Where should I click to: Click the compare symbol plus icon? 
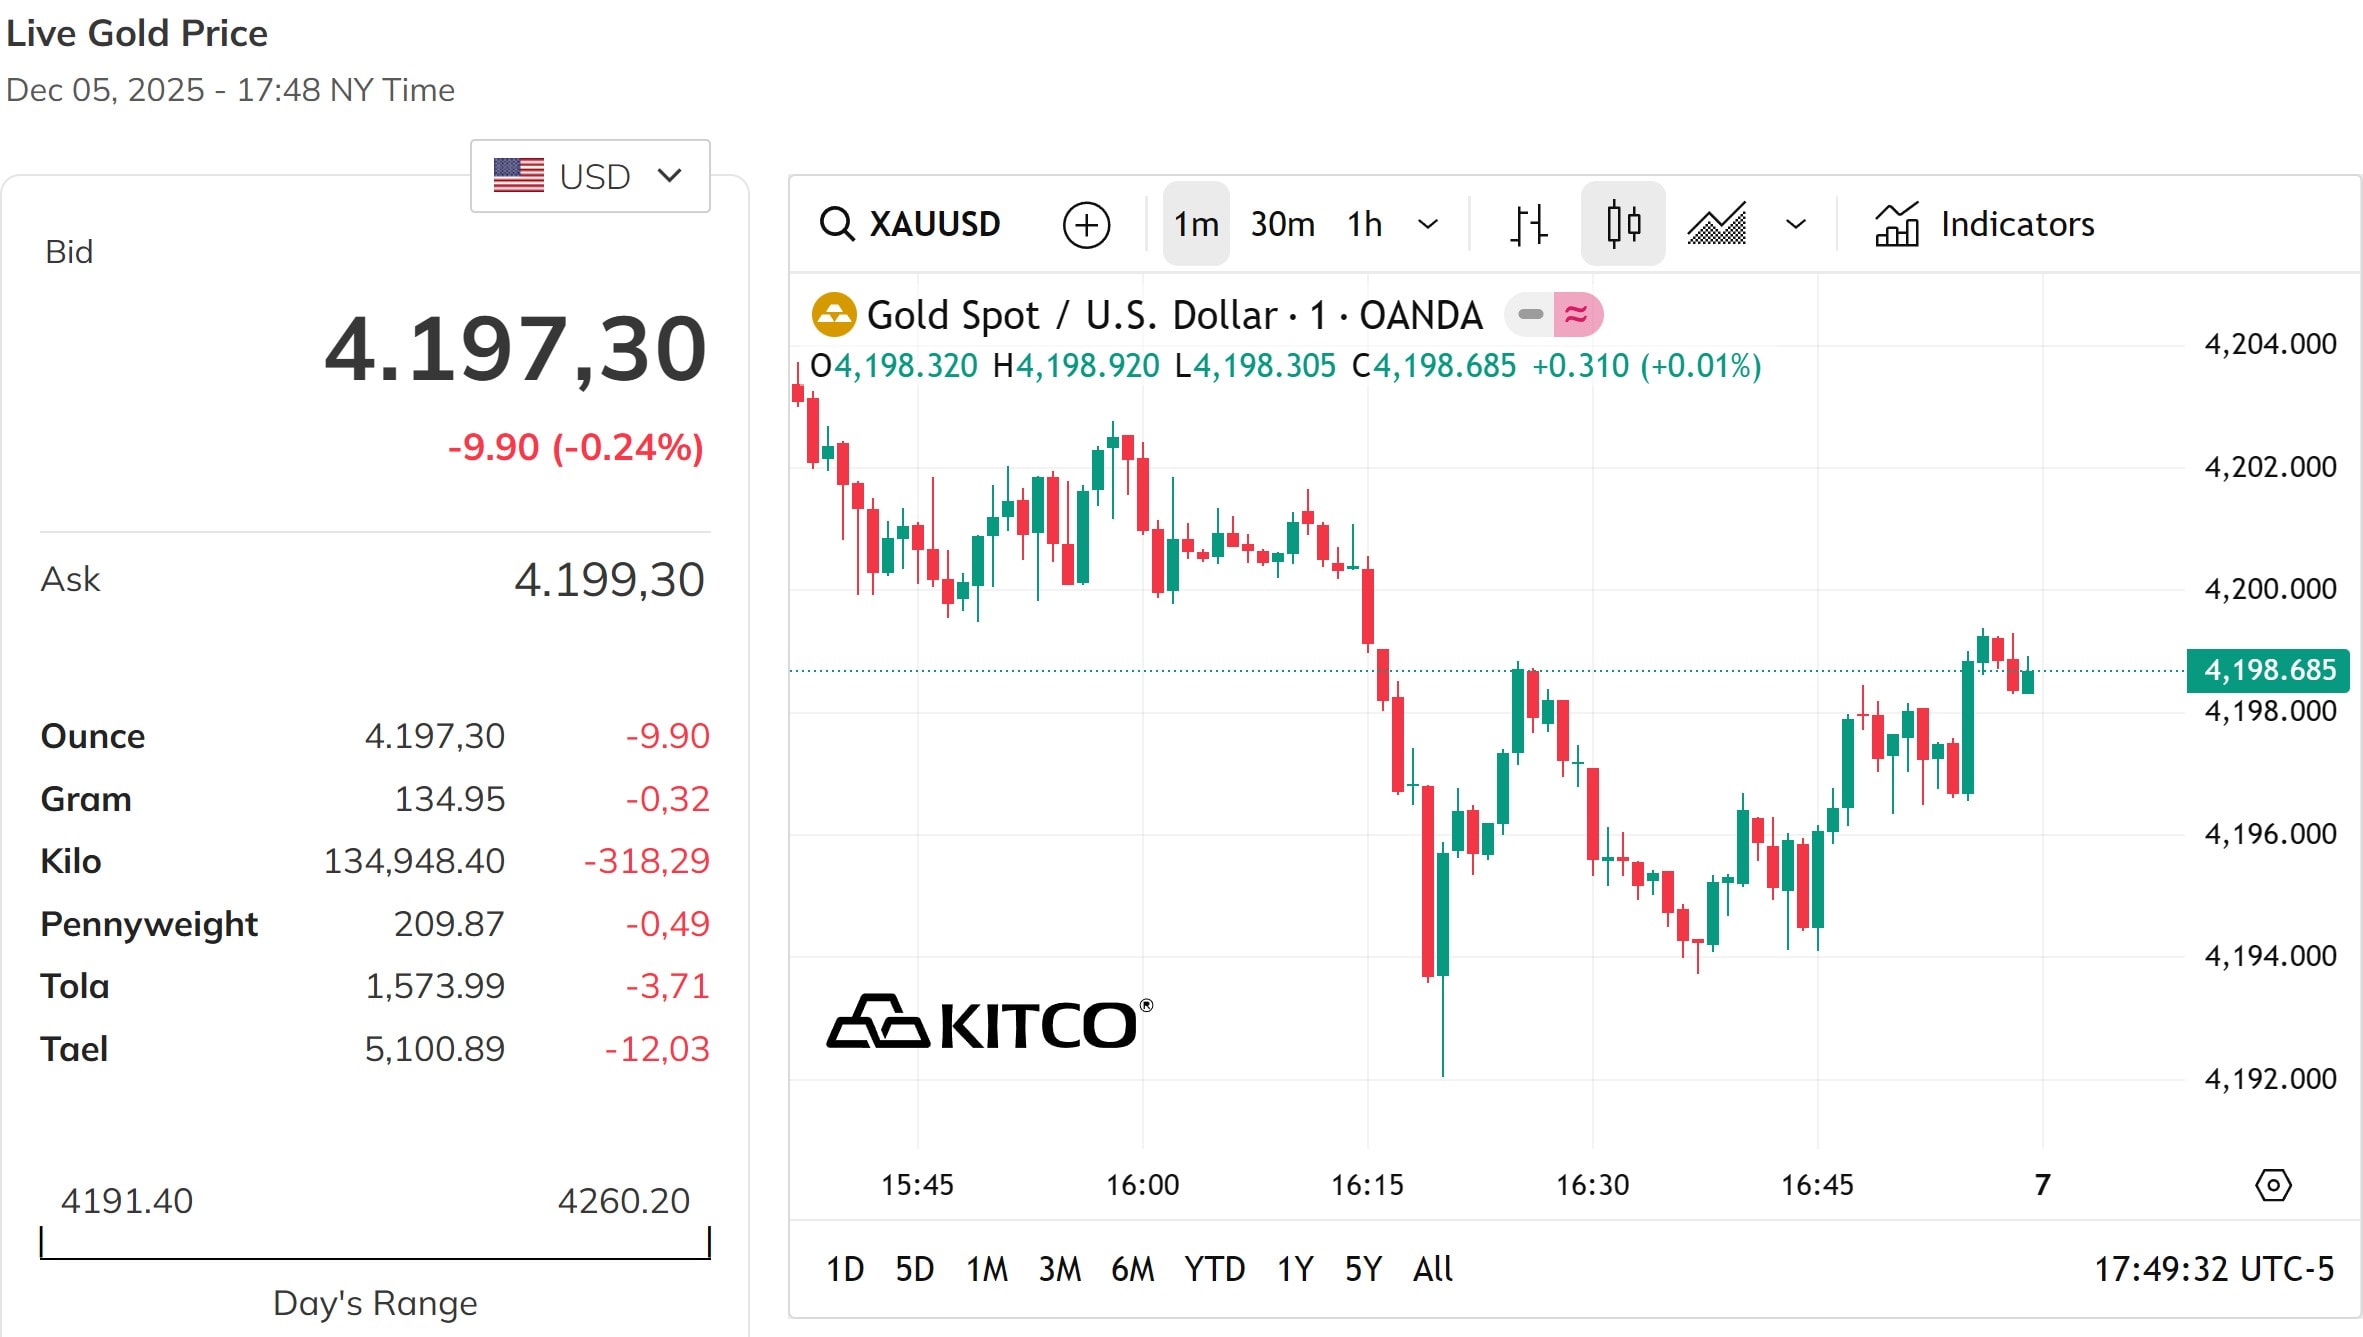coord(1086,223)
